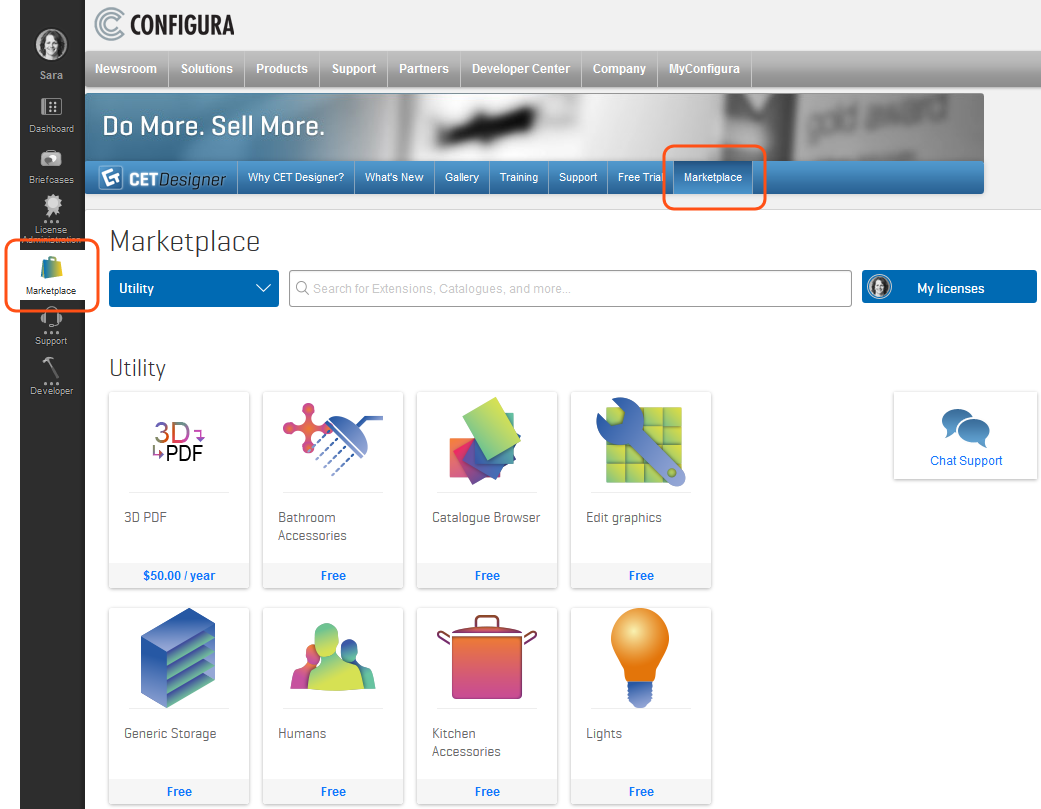Viewport: 1041px width, 809px height.
Task: Switch to Free Trial tab
Action: (641, 177)
